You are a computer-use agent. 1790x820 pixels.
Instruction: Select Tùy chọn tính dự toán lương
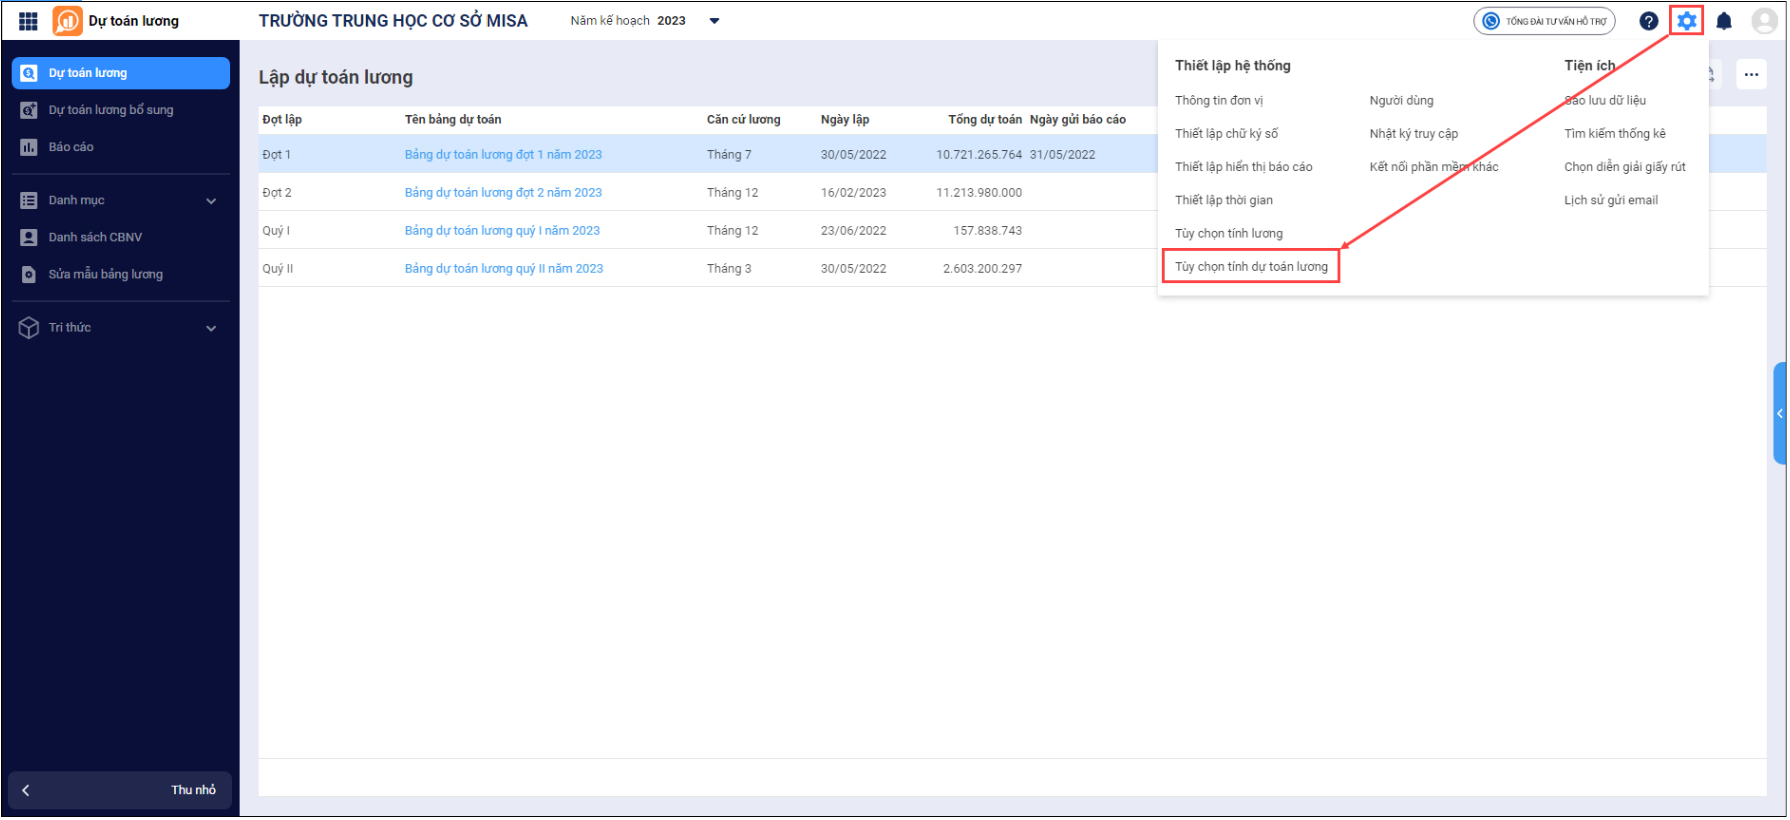click(x=1251, y=267)
